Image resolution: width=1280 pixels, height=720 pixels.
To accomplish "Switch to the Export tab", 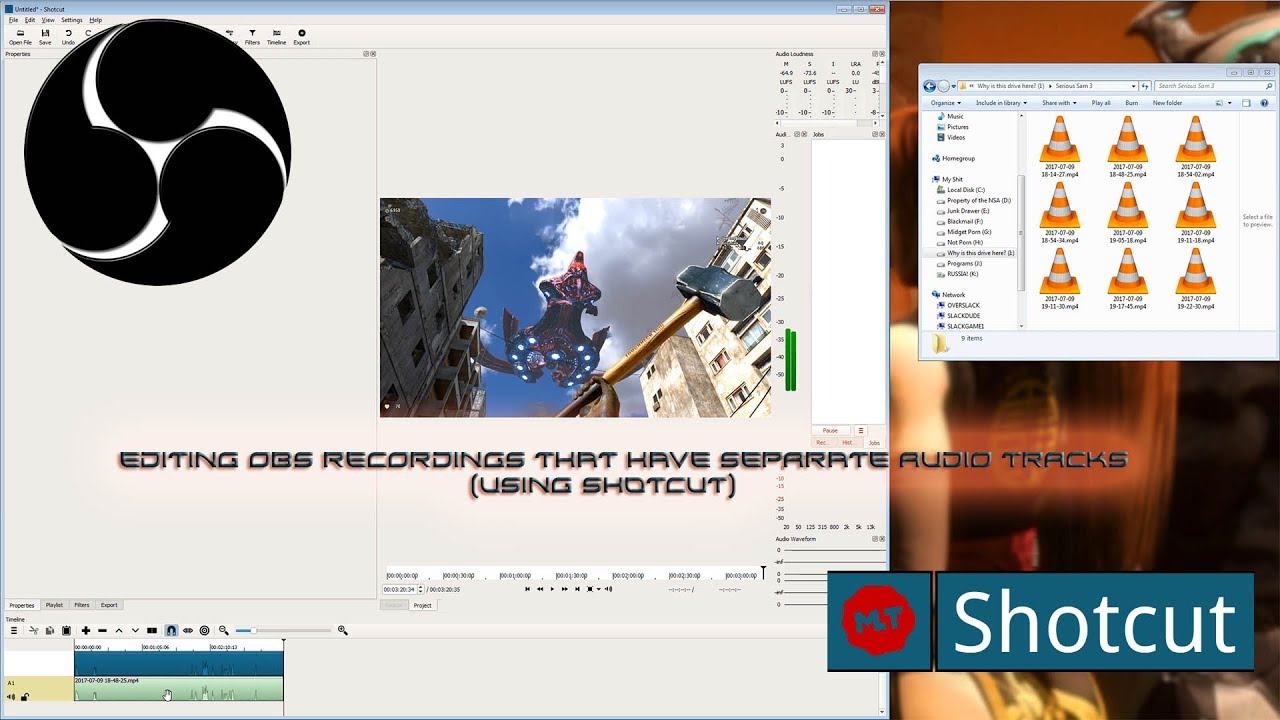I will (x=109, y=605).
